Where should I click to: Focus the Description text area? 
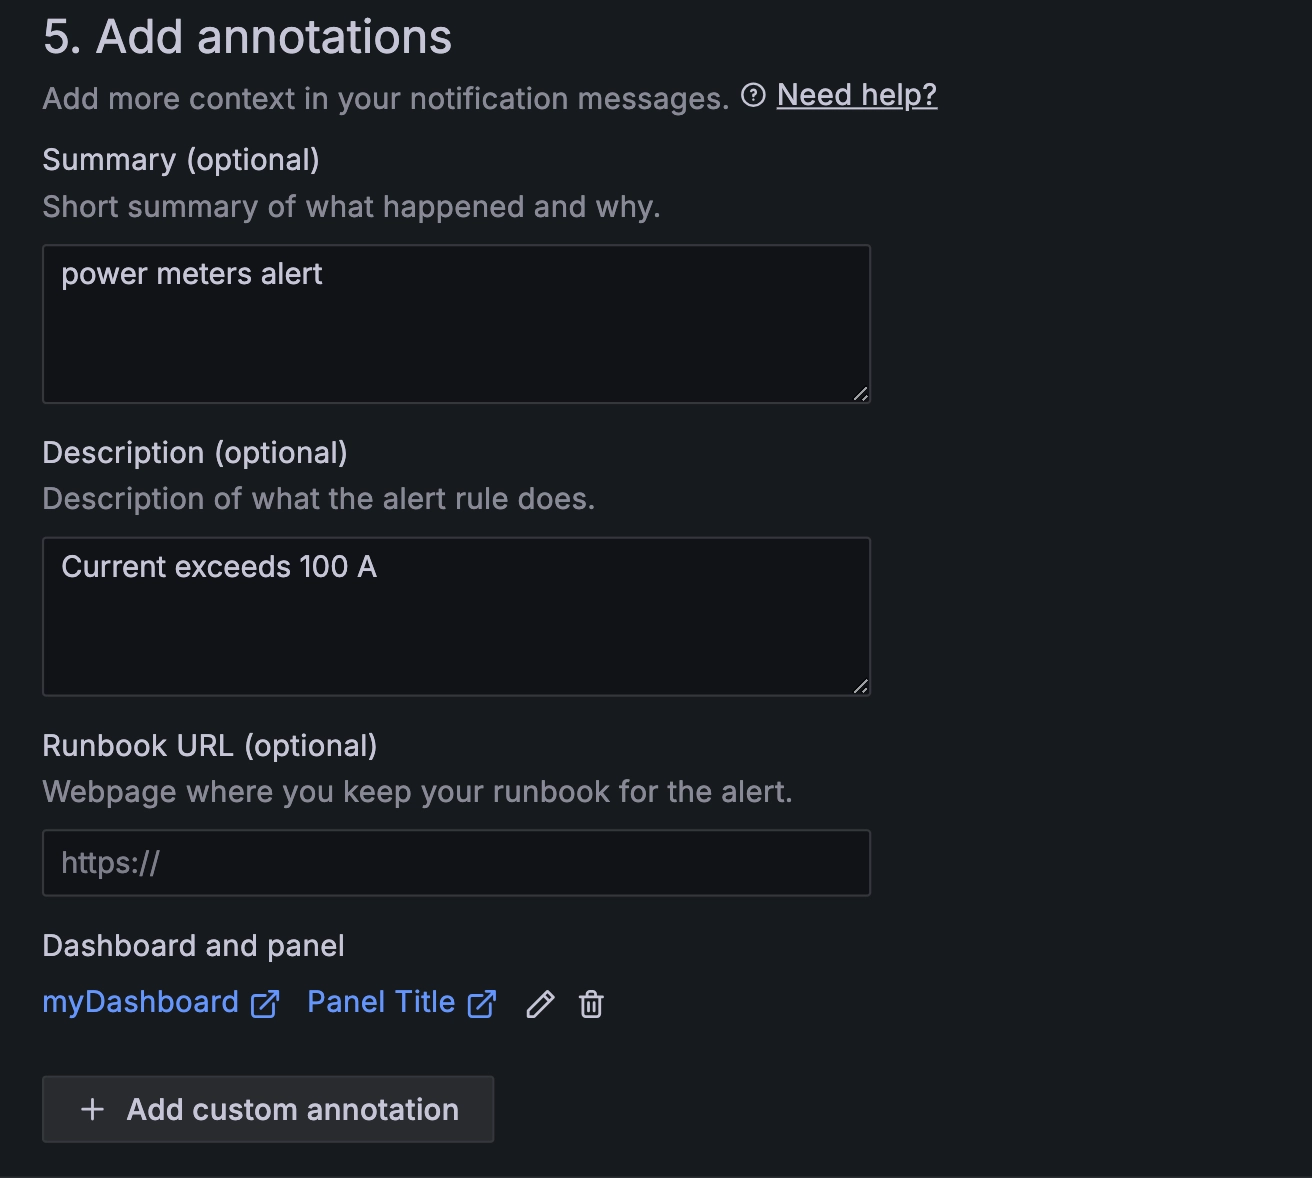(456, 616)
